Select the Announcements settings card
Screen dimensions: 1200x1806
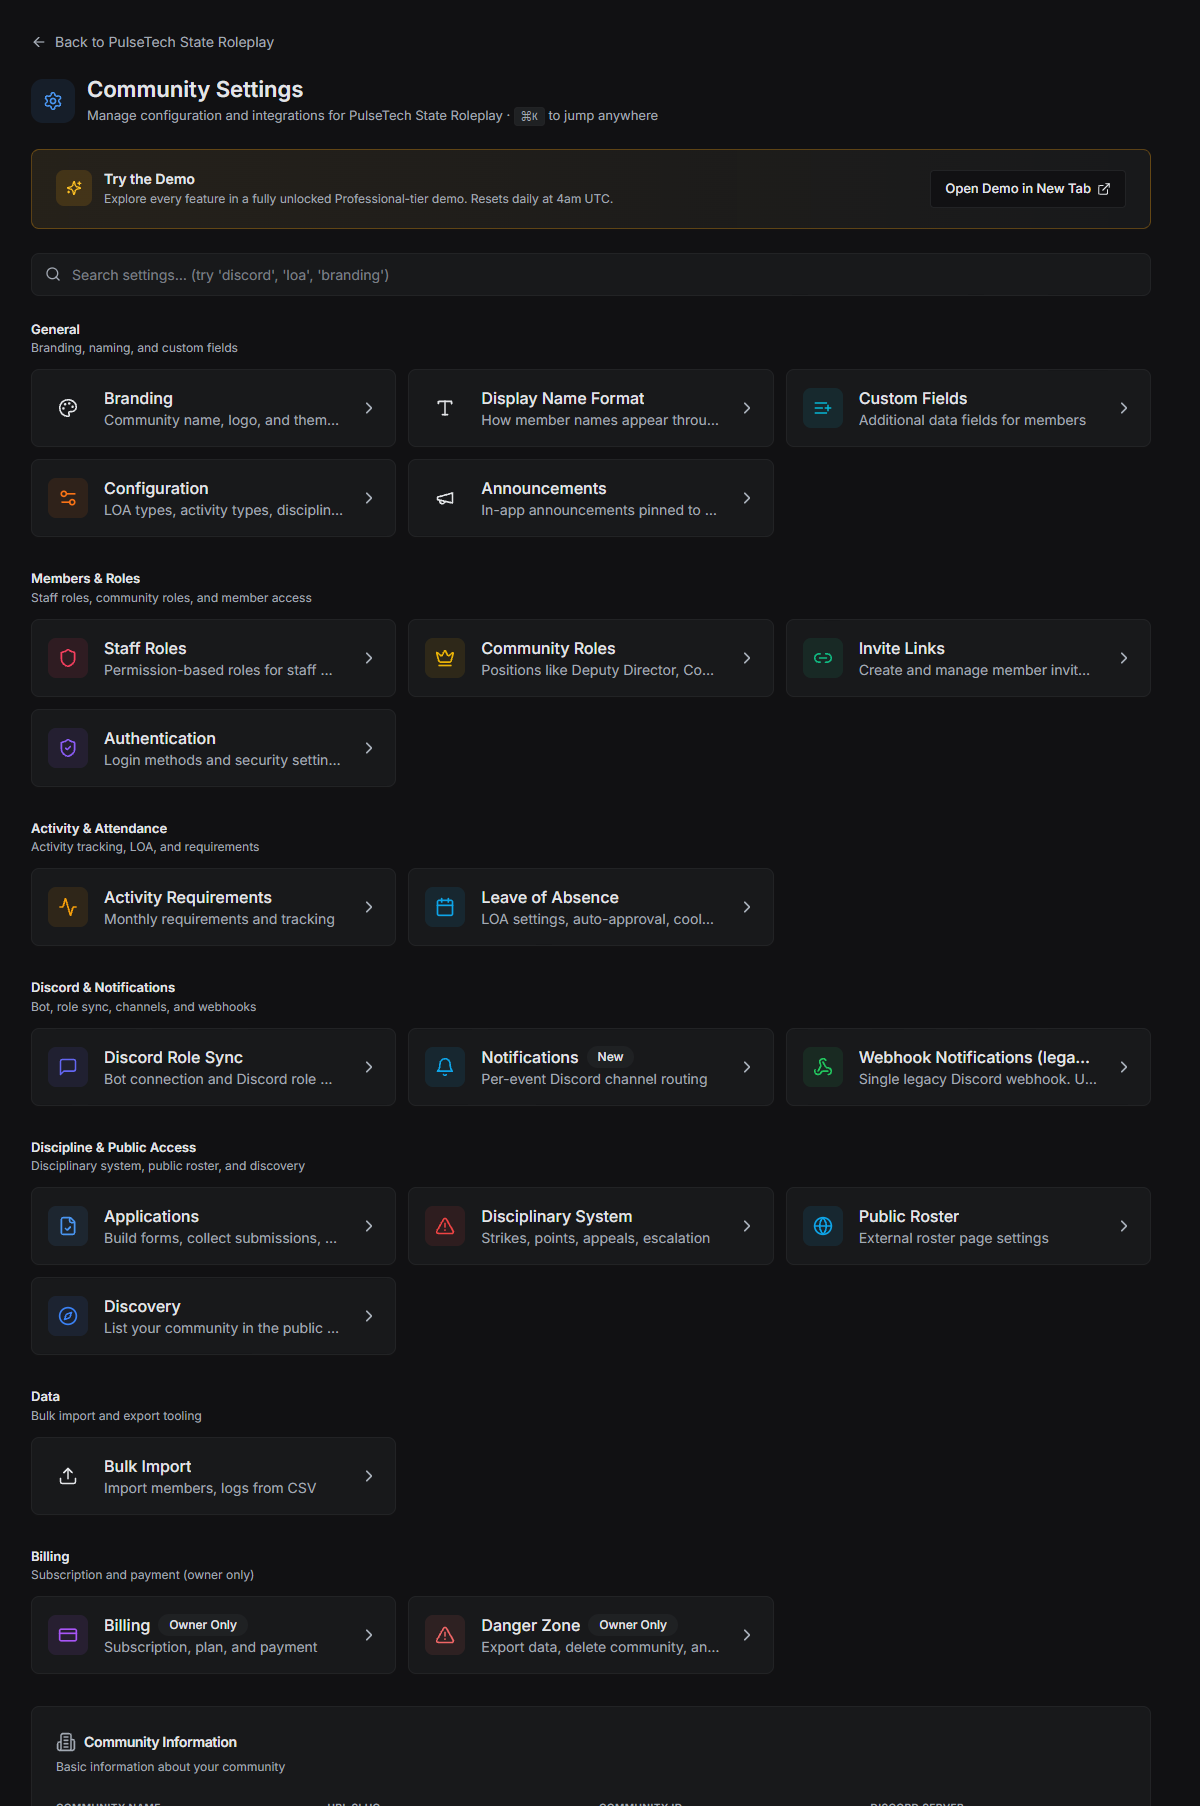tap(591, 498)
